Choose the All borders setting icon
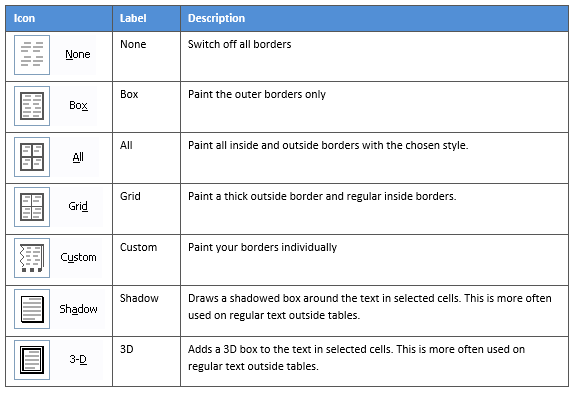Viewport: 574px width, 393px height. tap(32, 157)
